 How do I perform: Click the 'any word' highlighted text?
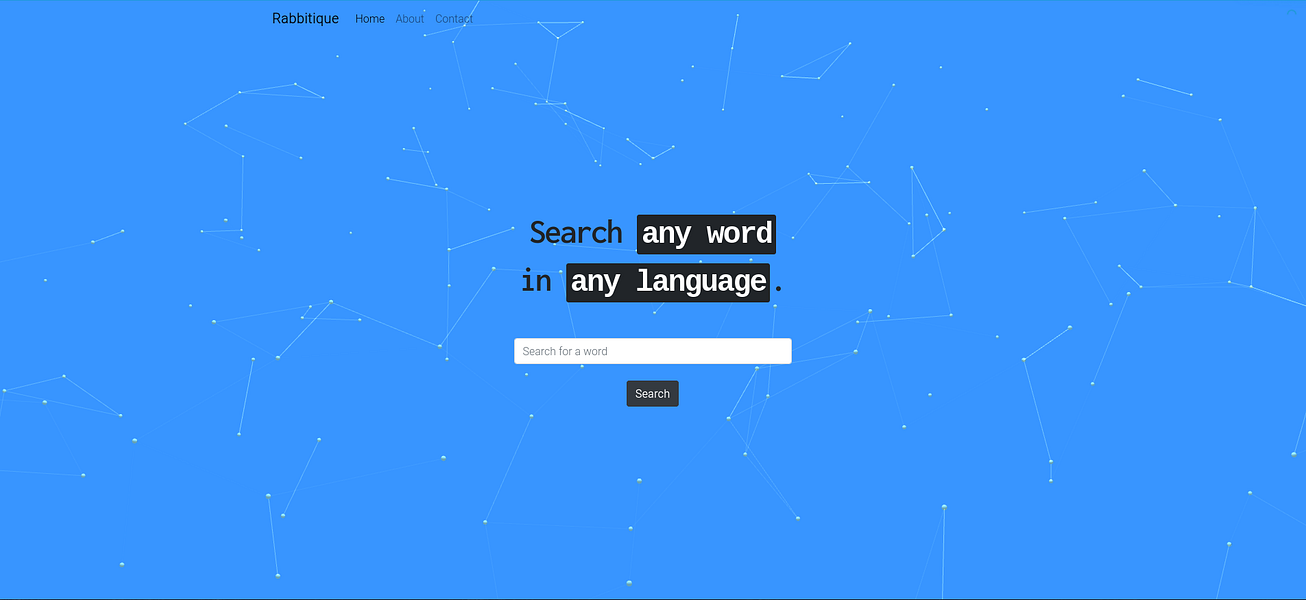[x=707, y=234]
